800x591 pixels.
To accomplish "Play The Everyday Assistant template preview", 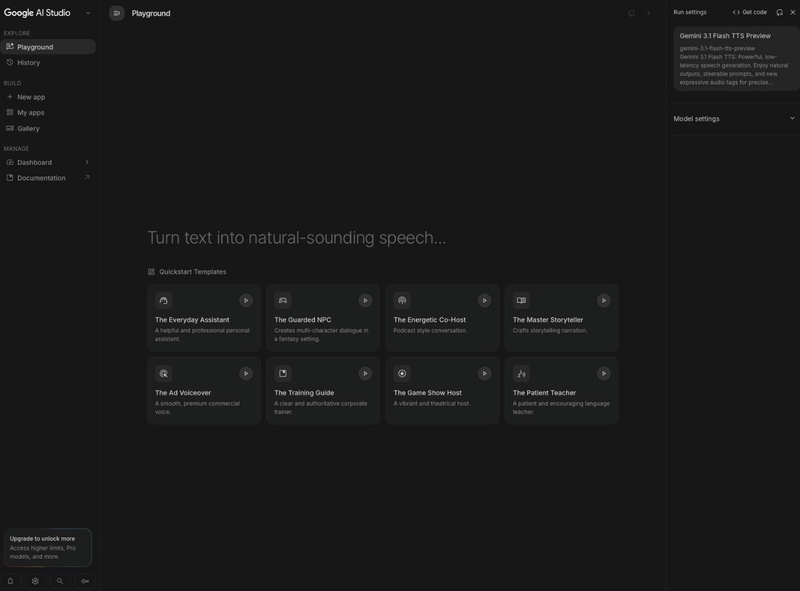I will [246, 300].
